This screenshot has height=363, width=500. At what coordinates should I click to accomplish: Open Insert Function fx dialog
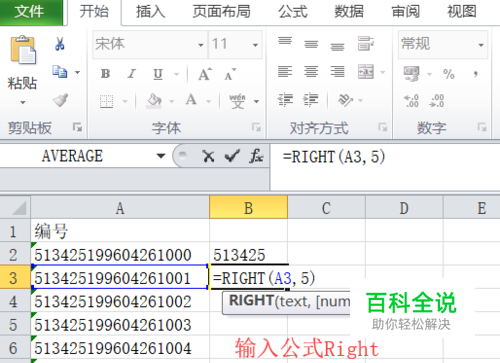[256, 156]
